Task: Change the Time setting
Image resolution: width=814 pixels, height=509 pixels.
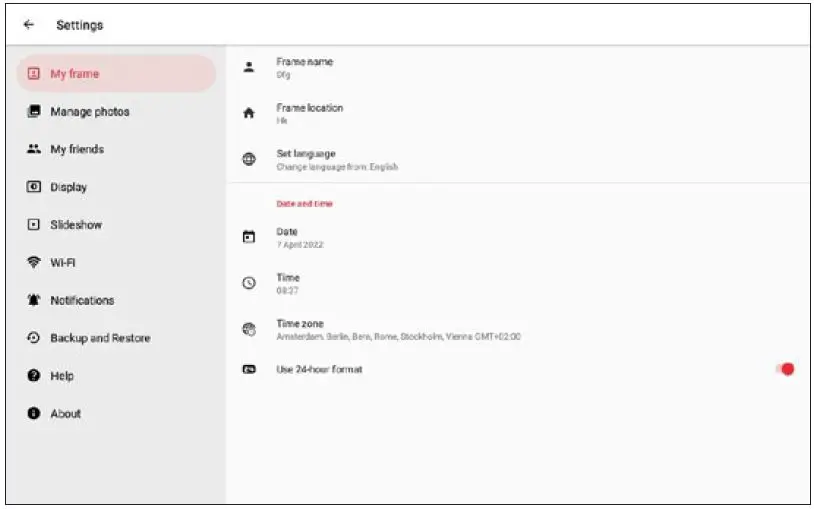Action: pyautogui.click(x=288, y=283)
